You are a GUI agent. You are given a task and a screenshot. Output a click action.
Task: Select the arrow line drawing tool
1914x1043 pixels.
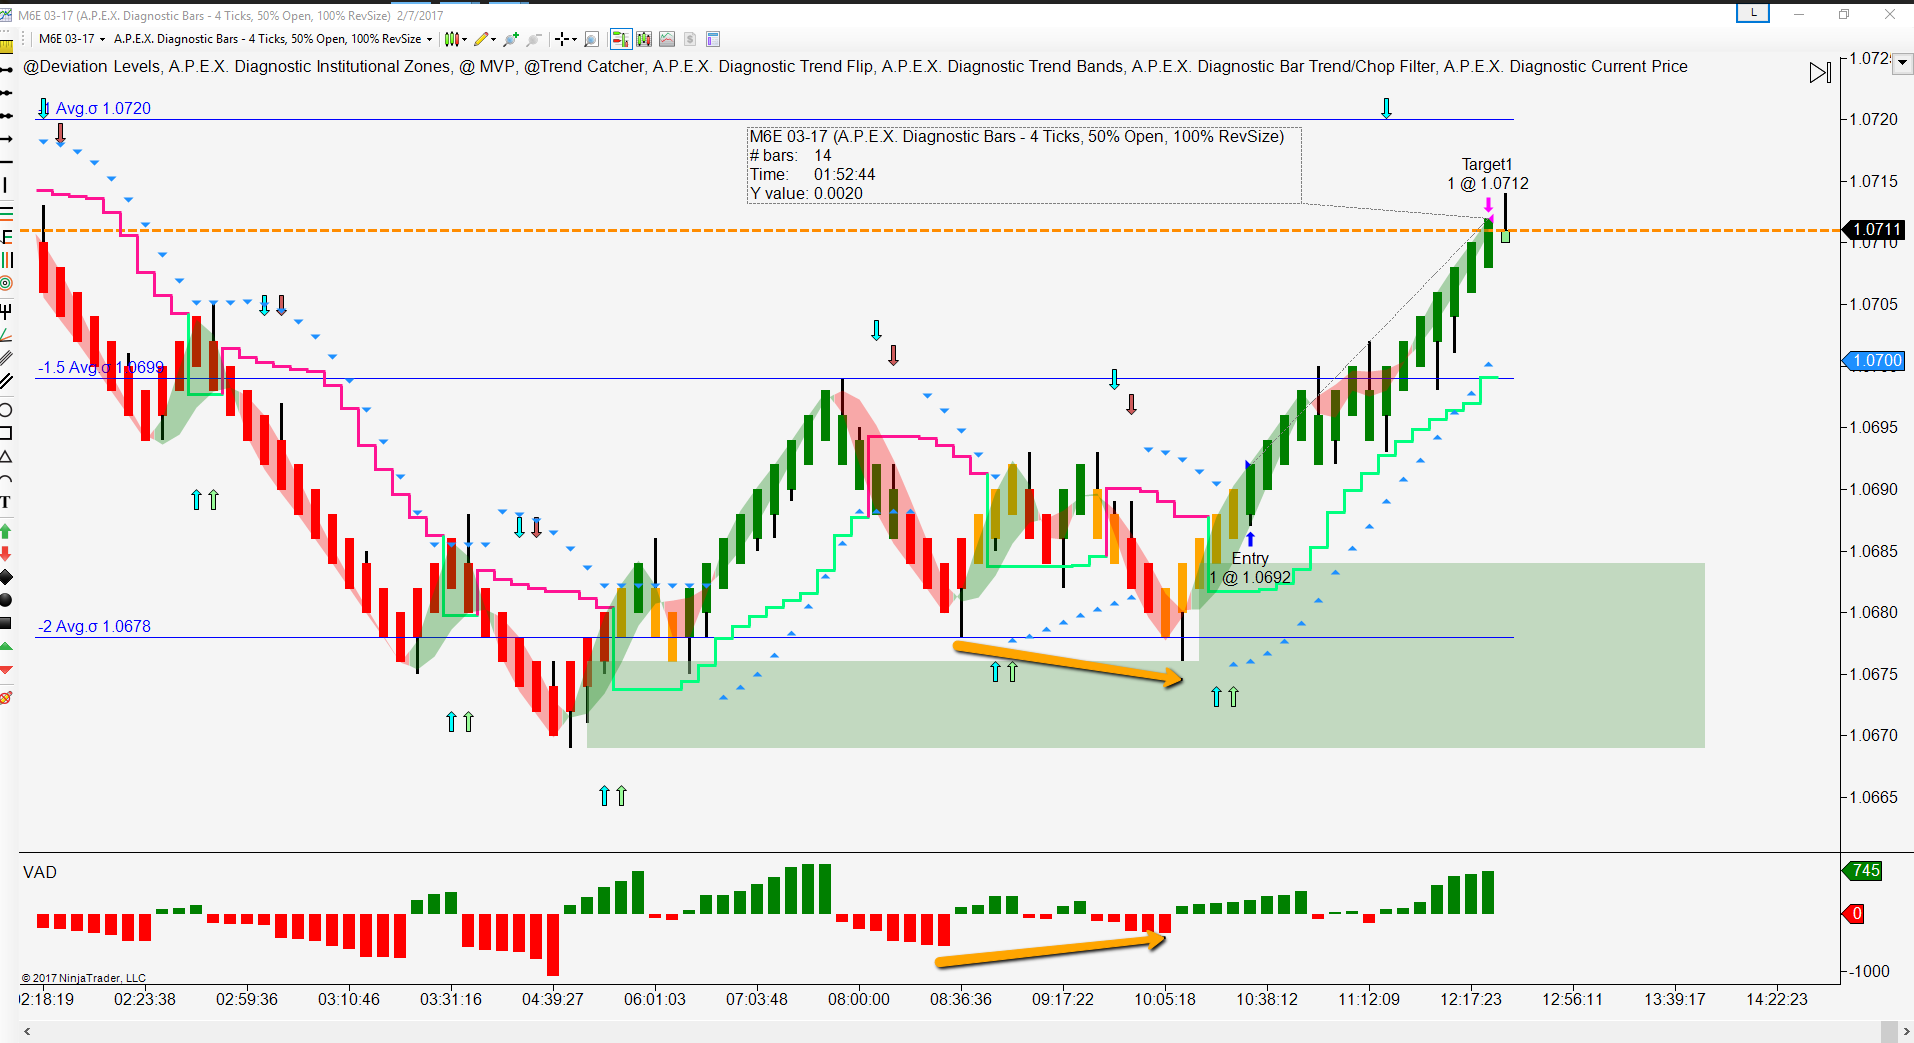click(x=7, y=138)
